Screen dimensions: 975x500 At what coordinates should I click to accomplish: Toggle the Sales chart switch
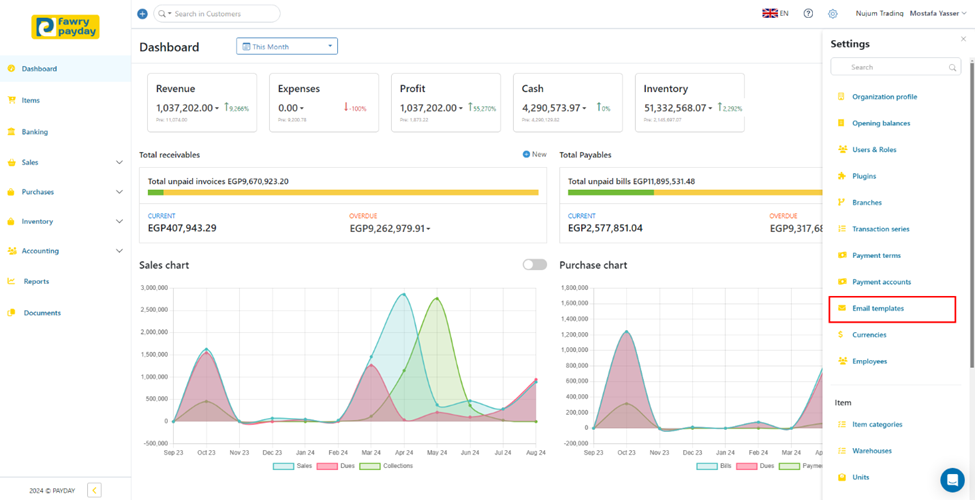[535, 265]
